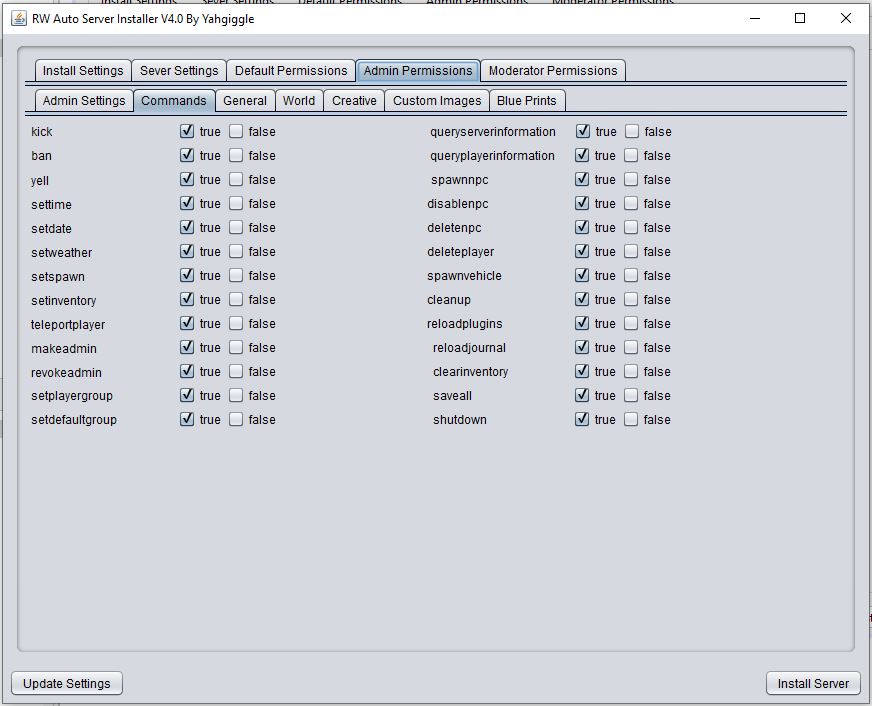The width and height of the screenshot is (872, 706).
Task: Open Default Permissions tab
Action: click(x=291, y=71)
